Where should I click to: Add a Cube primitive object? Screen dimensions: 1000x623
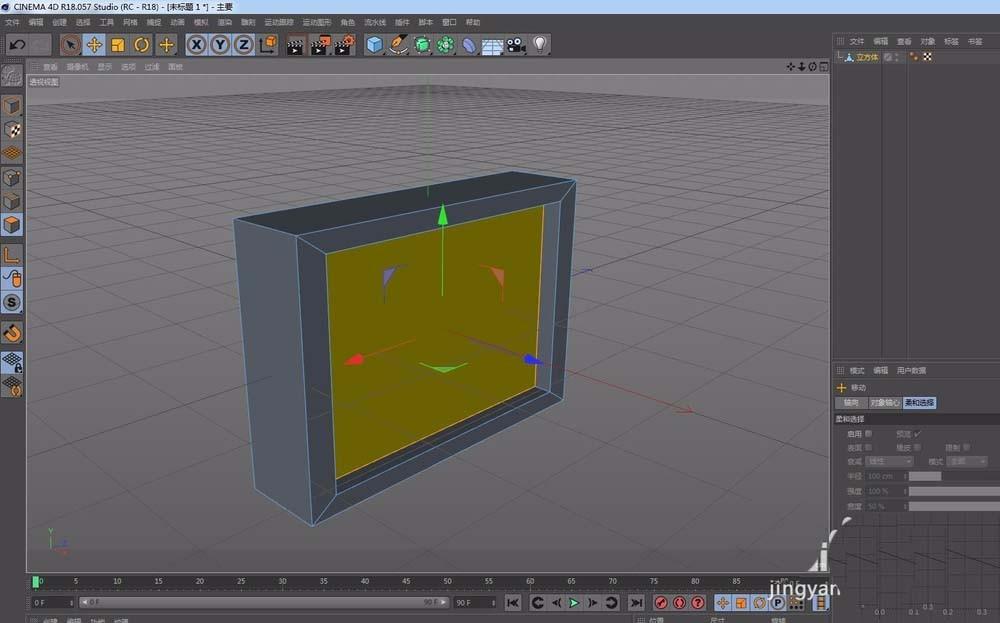(374, 44)
